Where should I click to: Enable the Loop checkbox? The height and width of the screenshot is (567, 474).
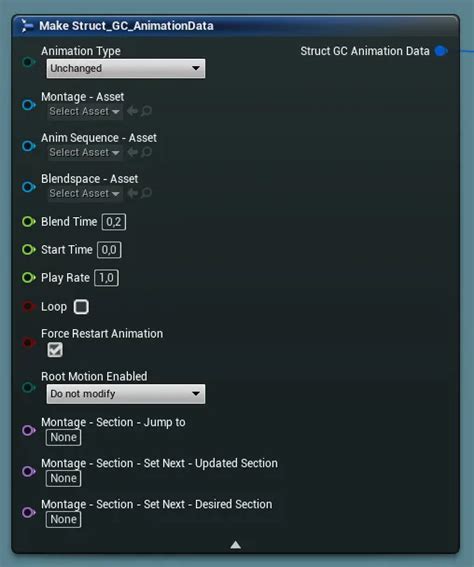point(81,307)
